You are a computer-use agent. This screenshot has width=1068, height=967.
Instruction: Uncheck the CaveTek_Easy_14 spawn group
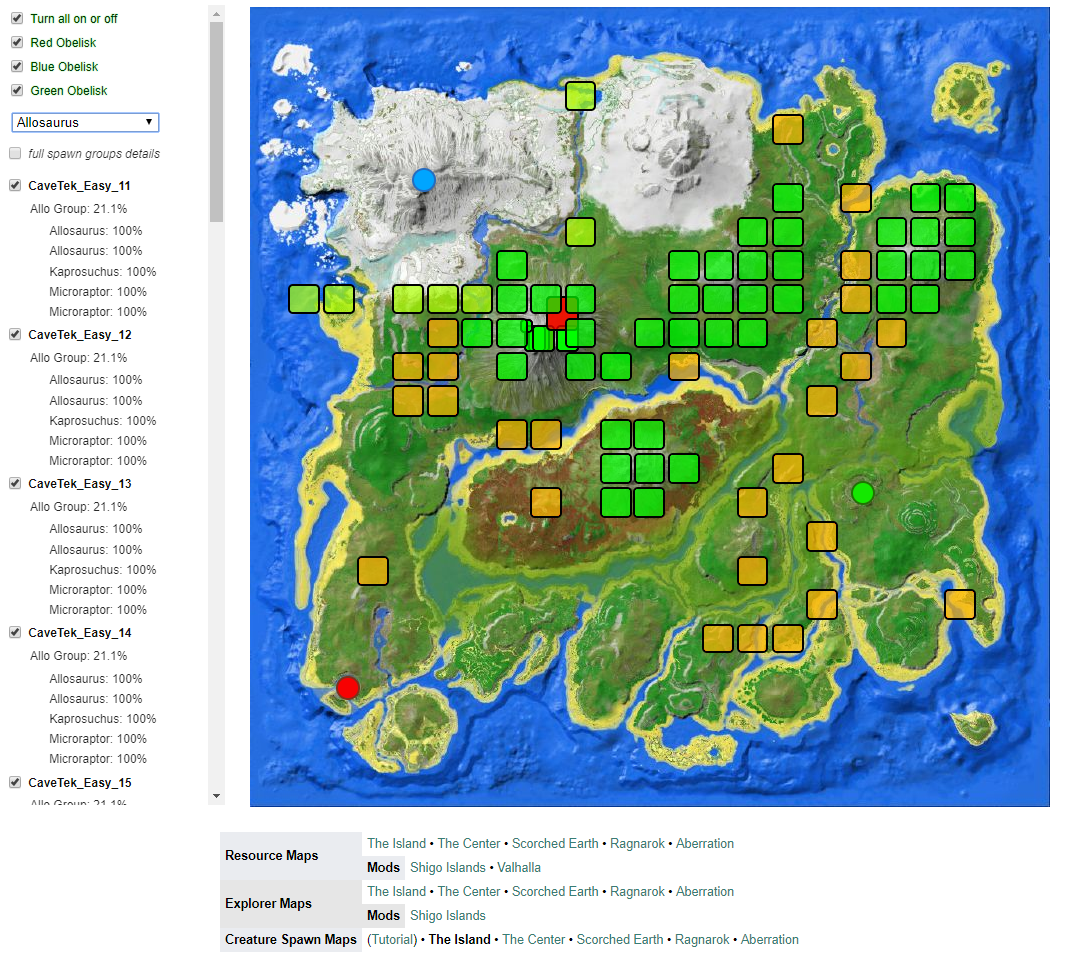[15, 633]
